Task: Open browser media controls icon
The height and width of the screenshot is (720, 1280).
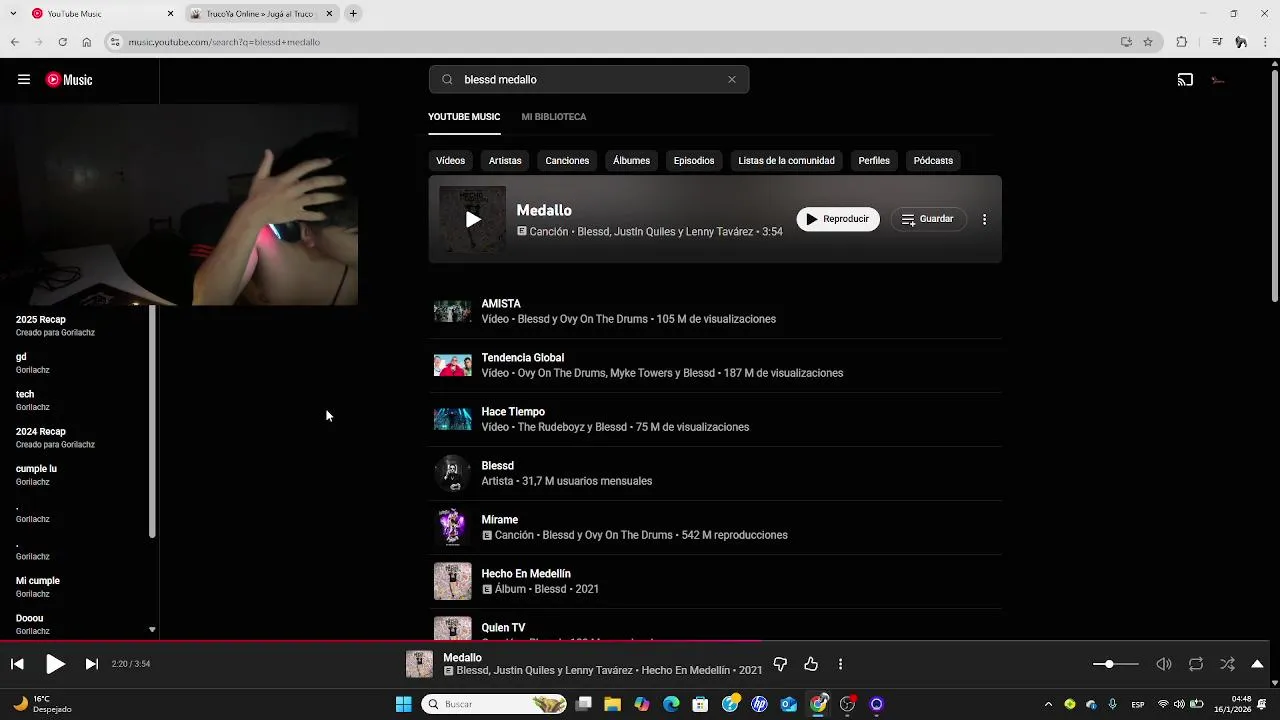Action: click(1216, 42)
